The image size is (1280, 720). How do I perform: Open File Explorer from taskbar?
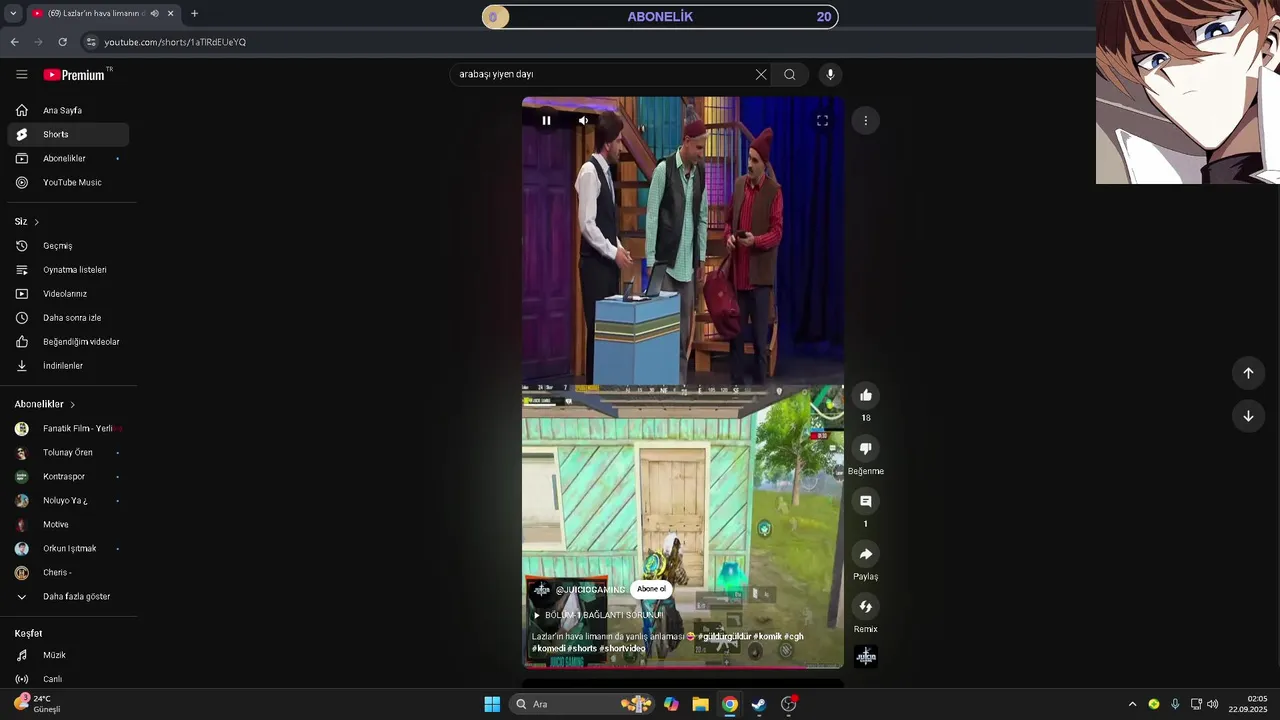pyautogui.click(x=700, y=704)
